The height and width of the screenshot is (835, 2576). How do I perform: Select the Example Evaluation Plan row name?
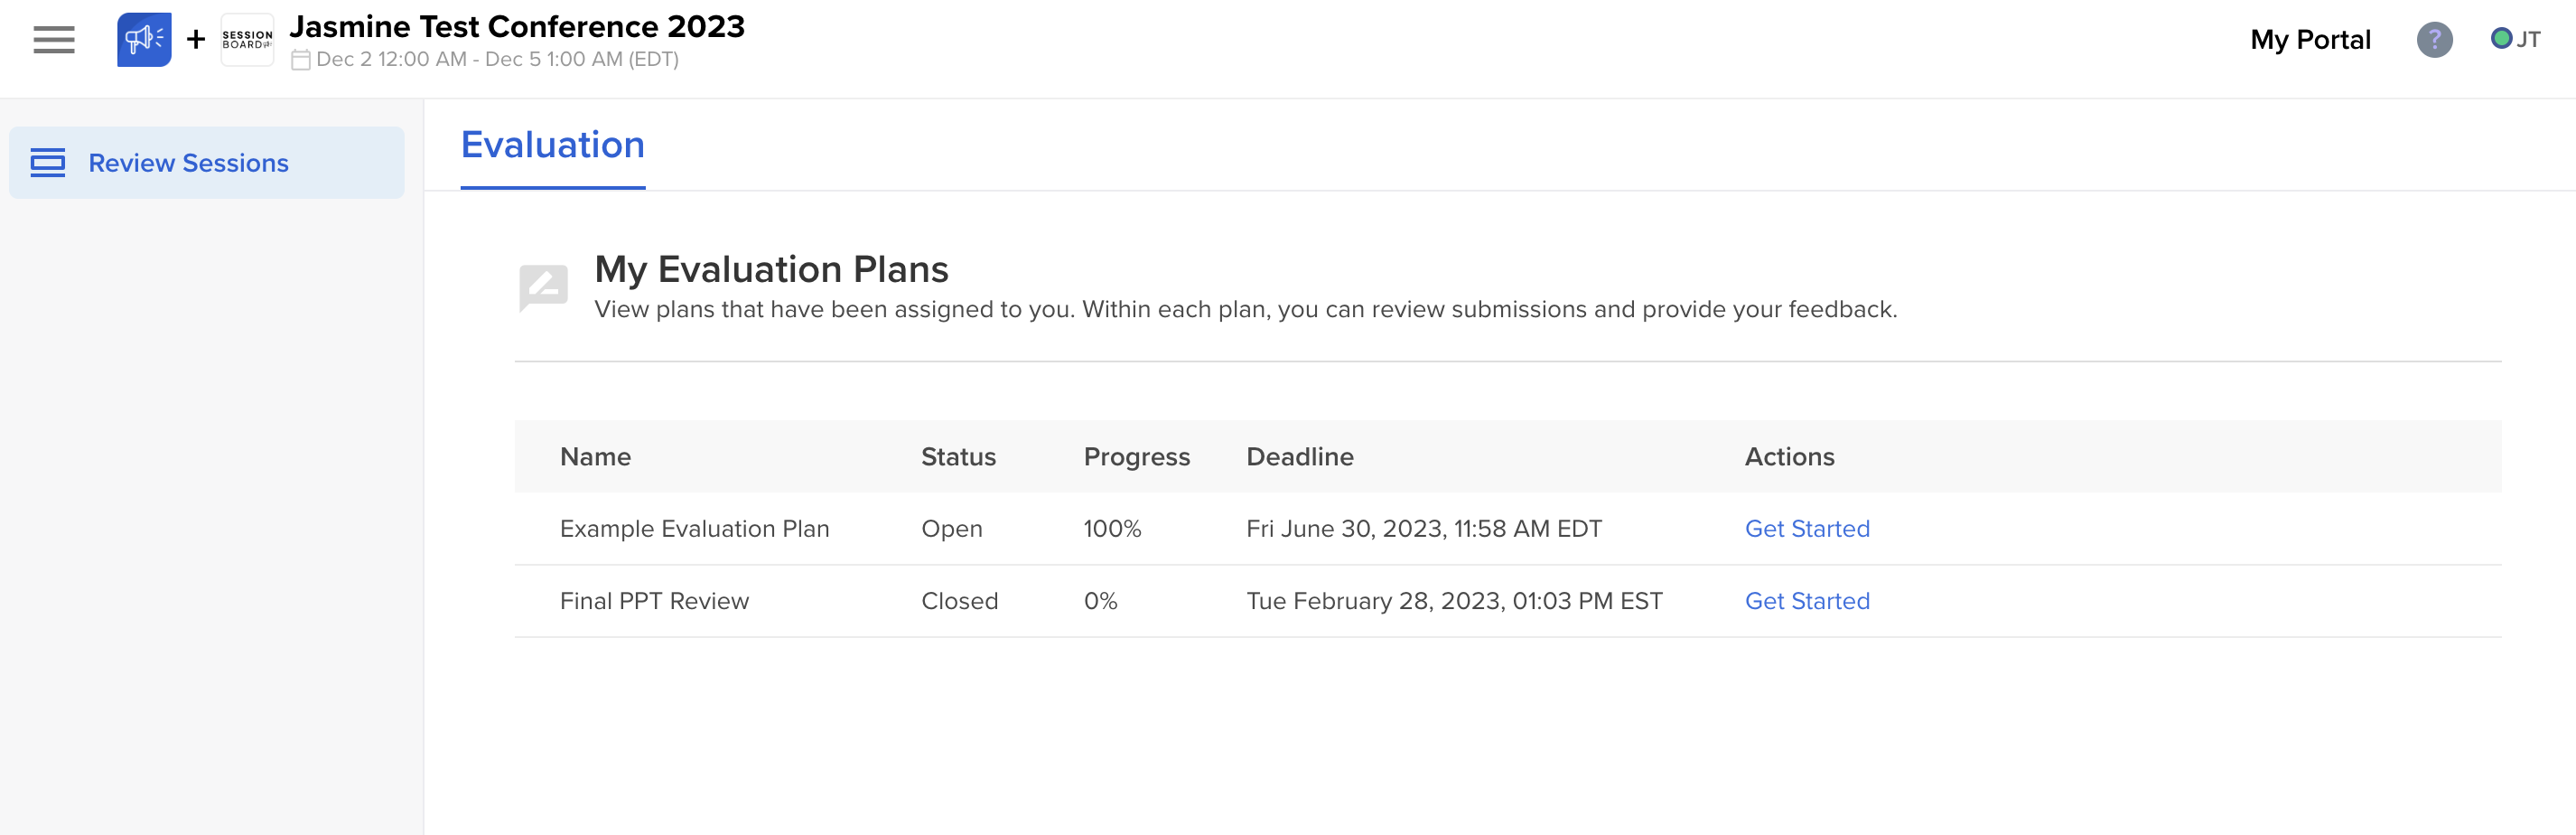pos(695,528)
